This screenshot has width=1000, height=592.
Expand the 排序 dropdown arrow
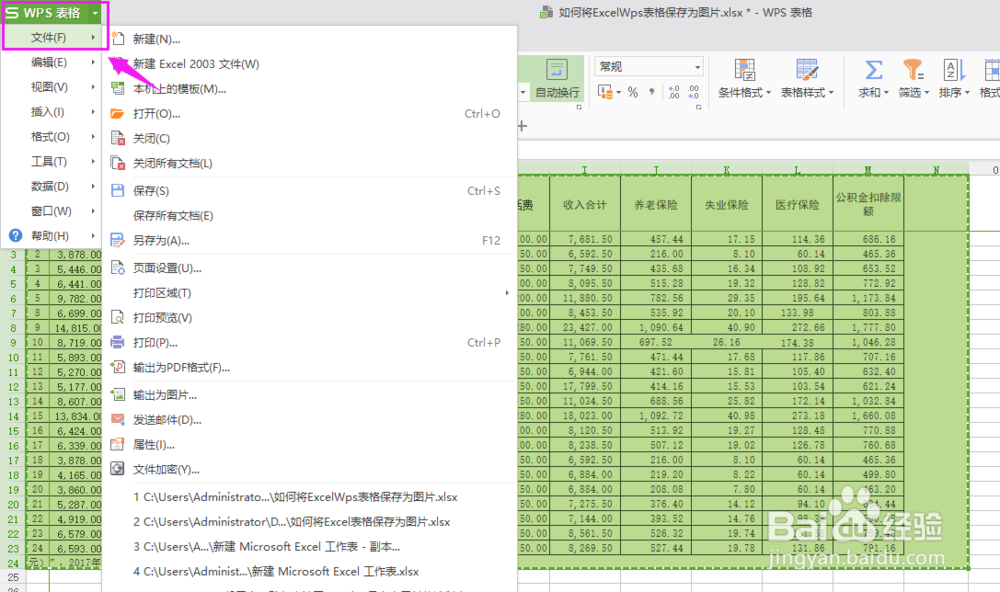967,93
